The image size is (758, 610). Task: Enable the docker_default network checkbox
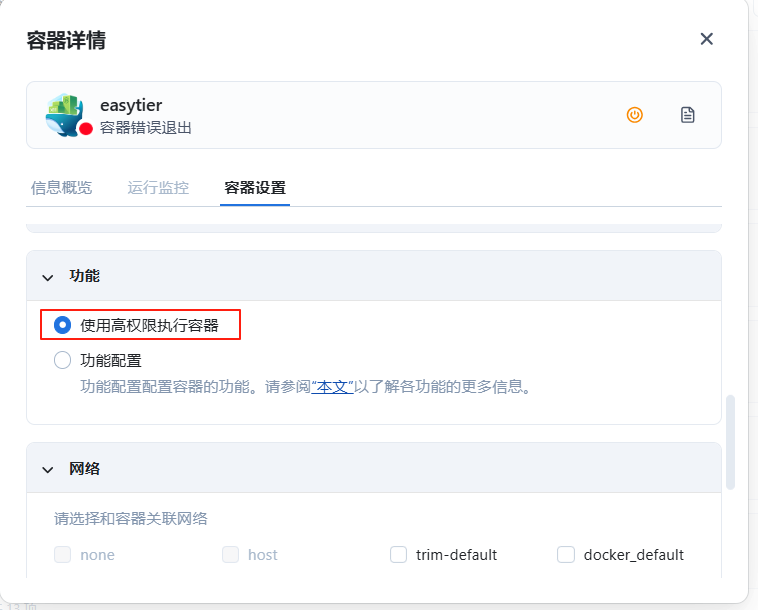pos(566,554)
